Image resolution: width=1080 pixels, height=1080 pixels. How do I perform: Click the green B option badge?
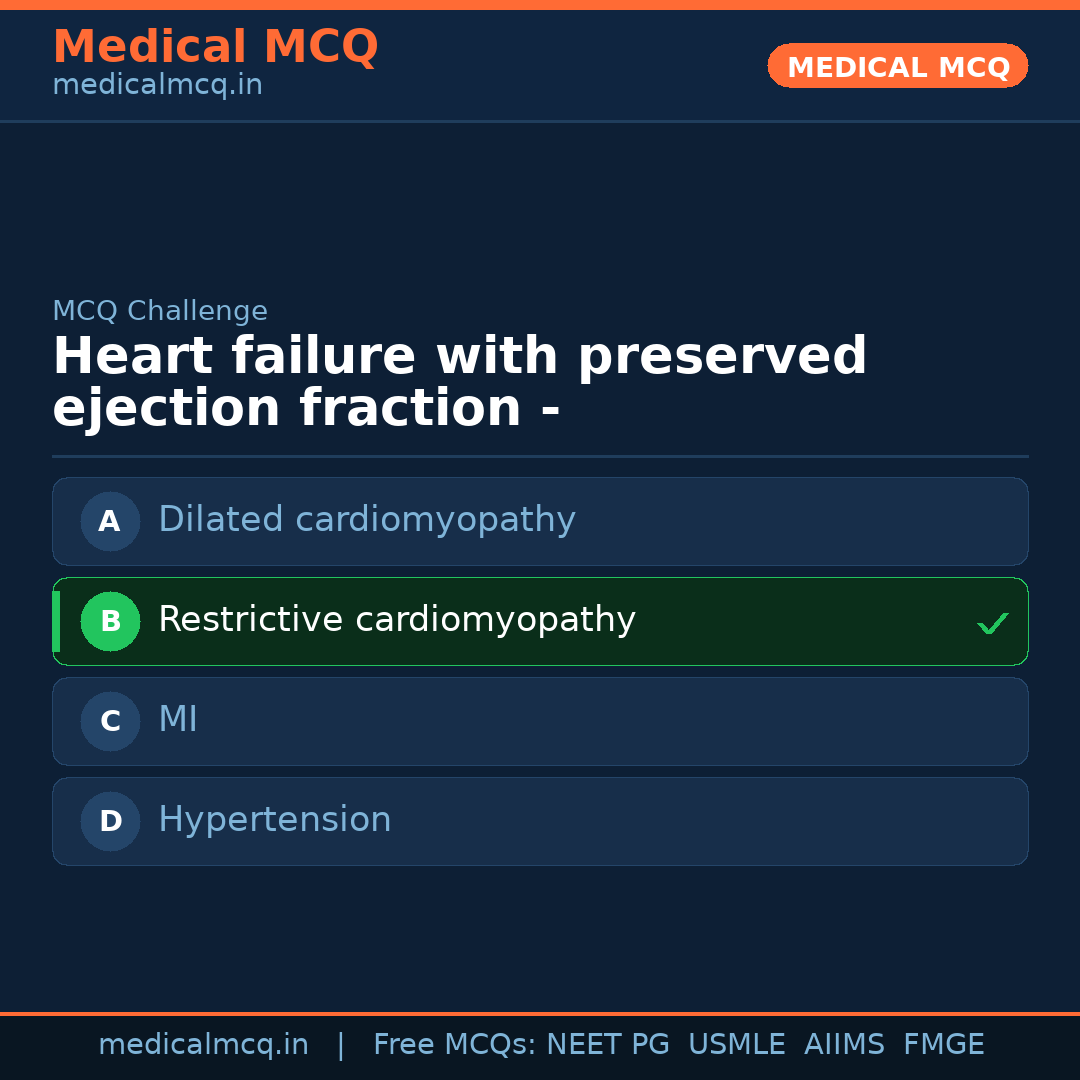tap(110, 621)
